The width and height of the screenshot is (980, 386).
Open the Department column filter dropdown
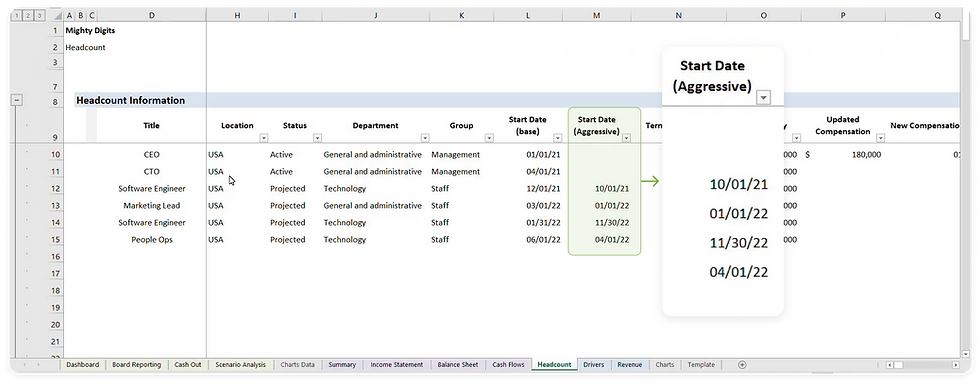425,138
